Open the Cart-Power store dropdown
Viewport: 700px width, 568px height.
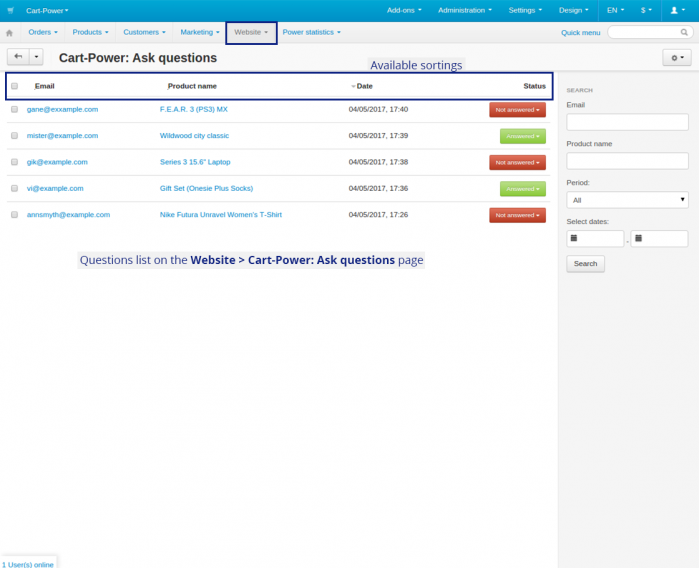47,11
